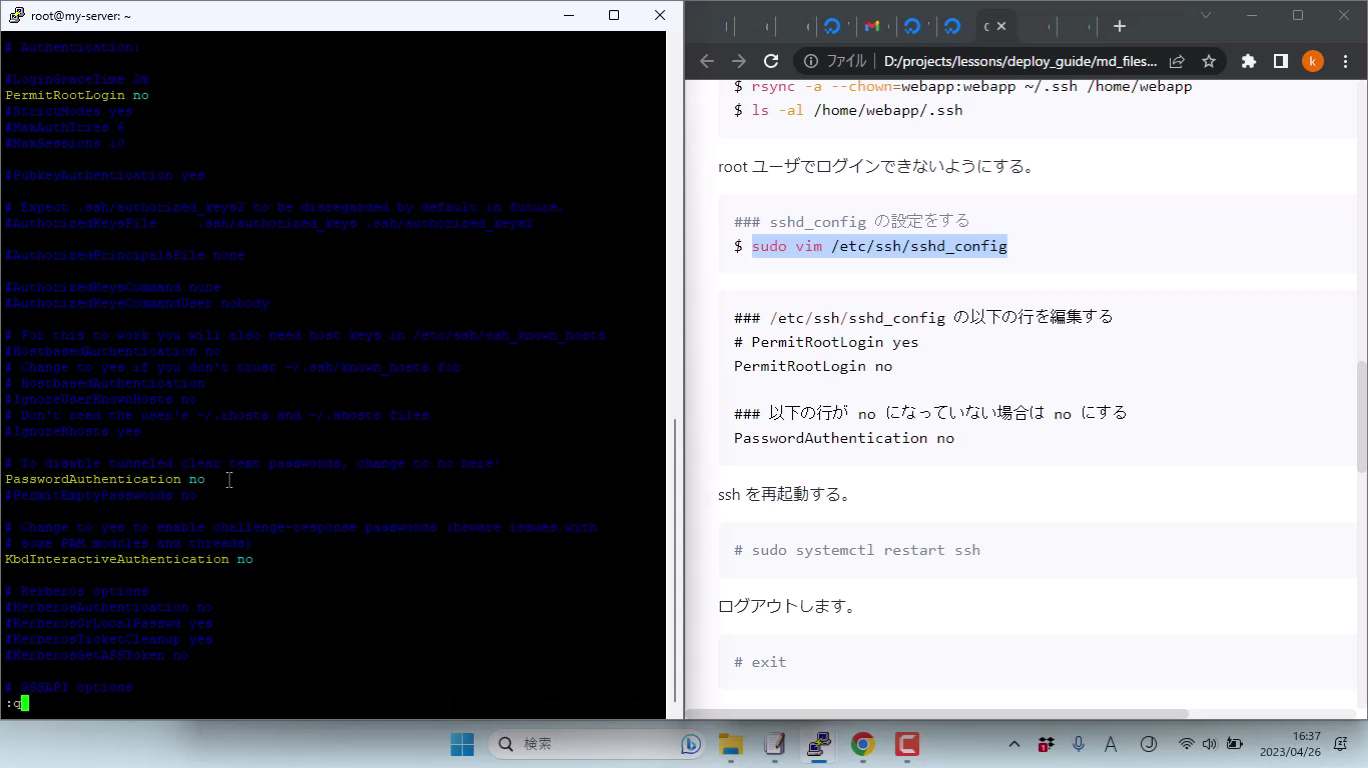This screenshot has width=1368, height=768.
Task: Toggle bookmark star for this page
Action: coord(1208,61)
